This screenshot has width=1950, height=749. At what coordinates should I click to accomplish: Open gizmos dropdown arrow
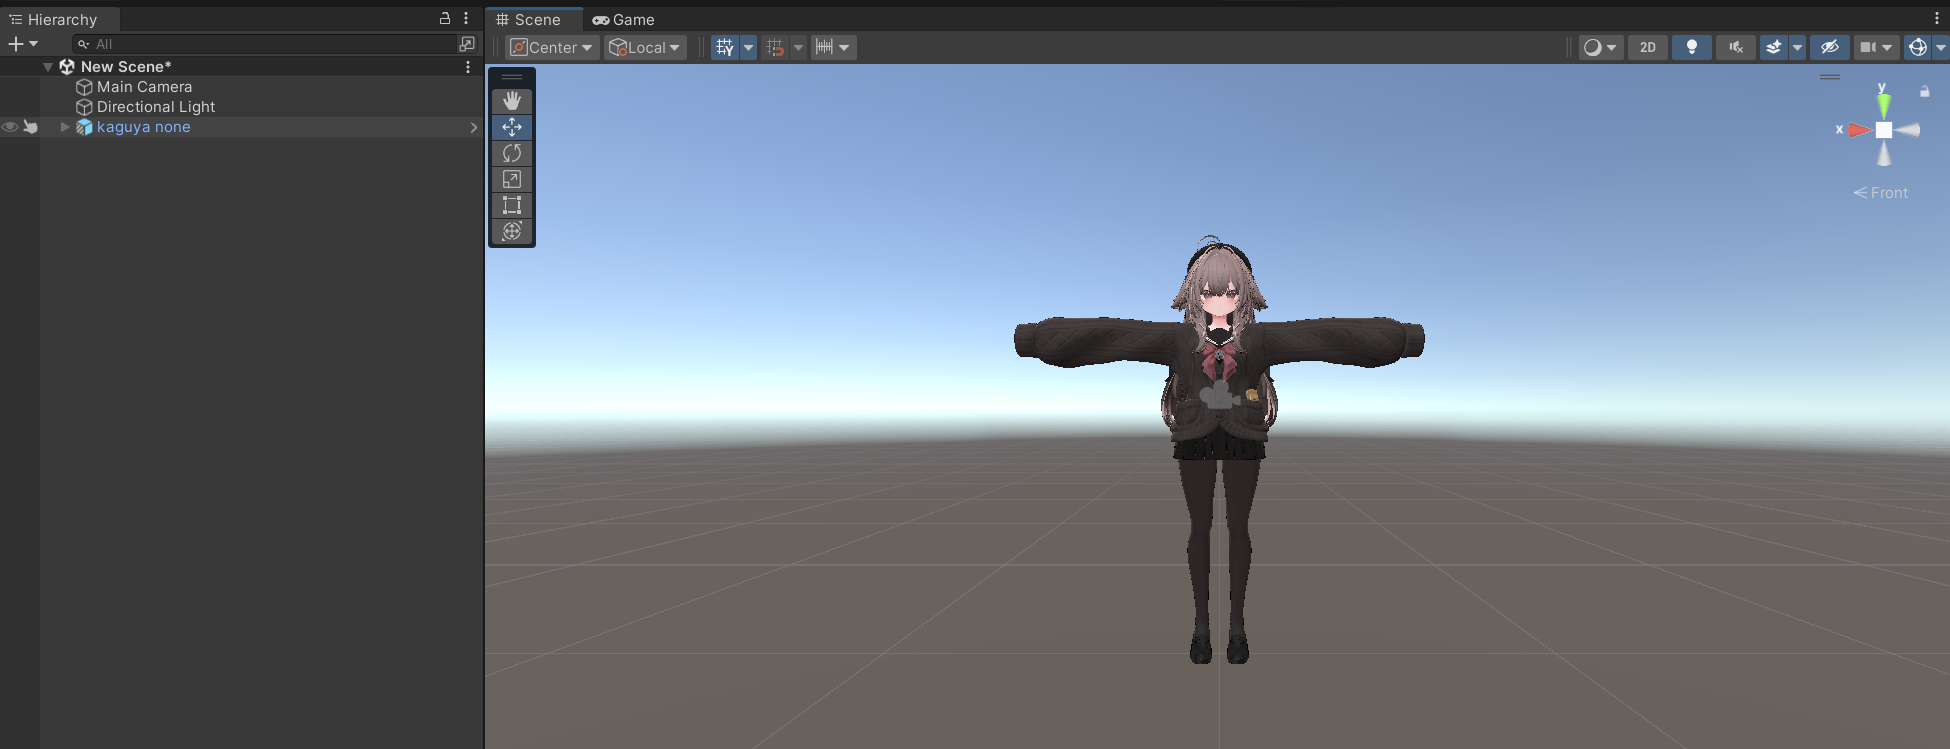pos(1941,47)
